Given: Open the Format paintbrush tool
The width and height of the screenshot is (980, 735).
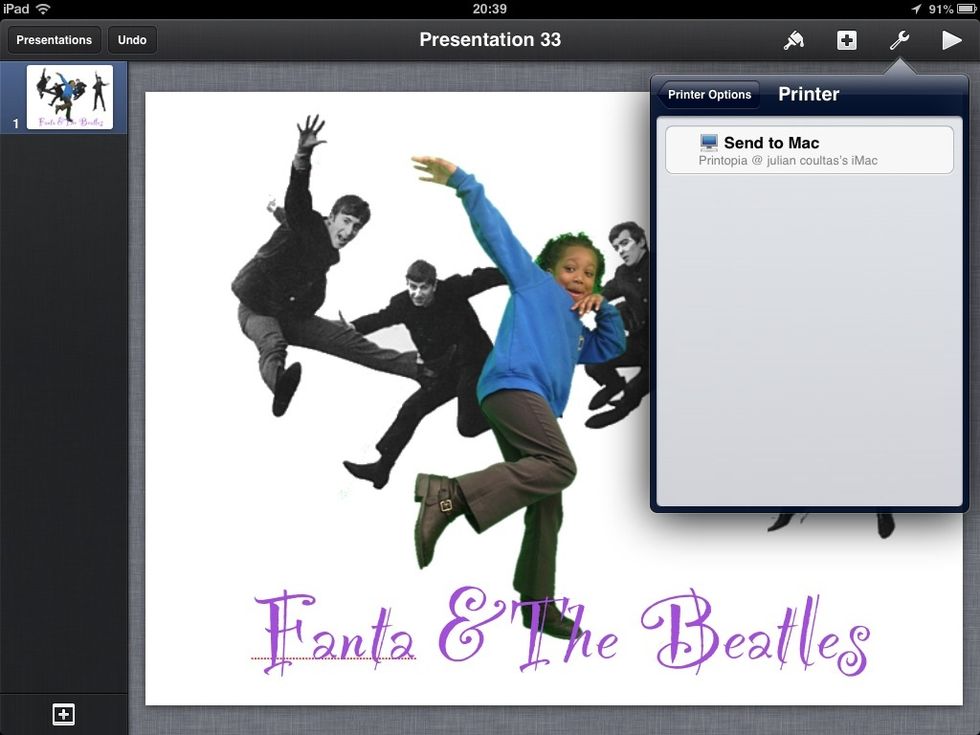Looking at the screenshot, I should (x=793, y=40).
